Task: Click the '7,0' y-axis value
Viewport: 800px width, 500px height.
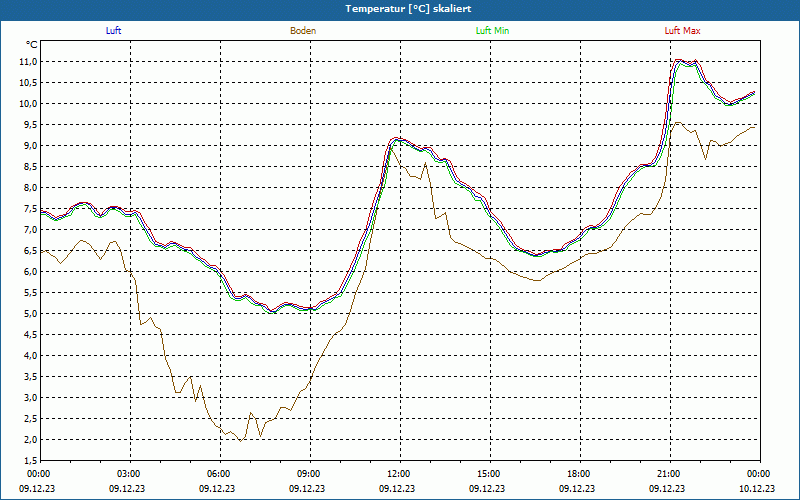Action: click(30, 230)
